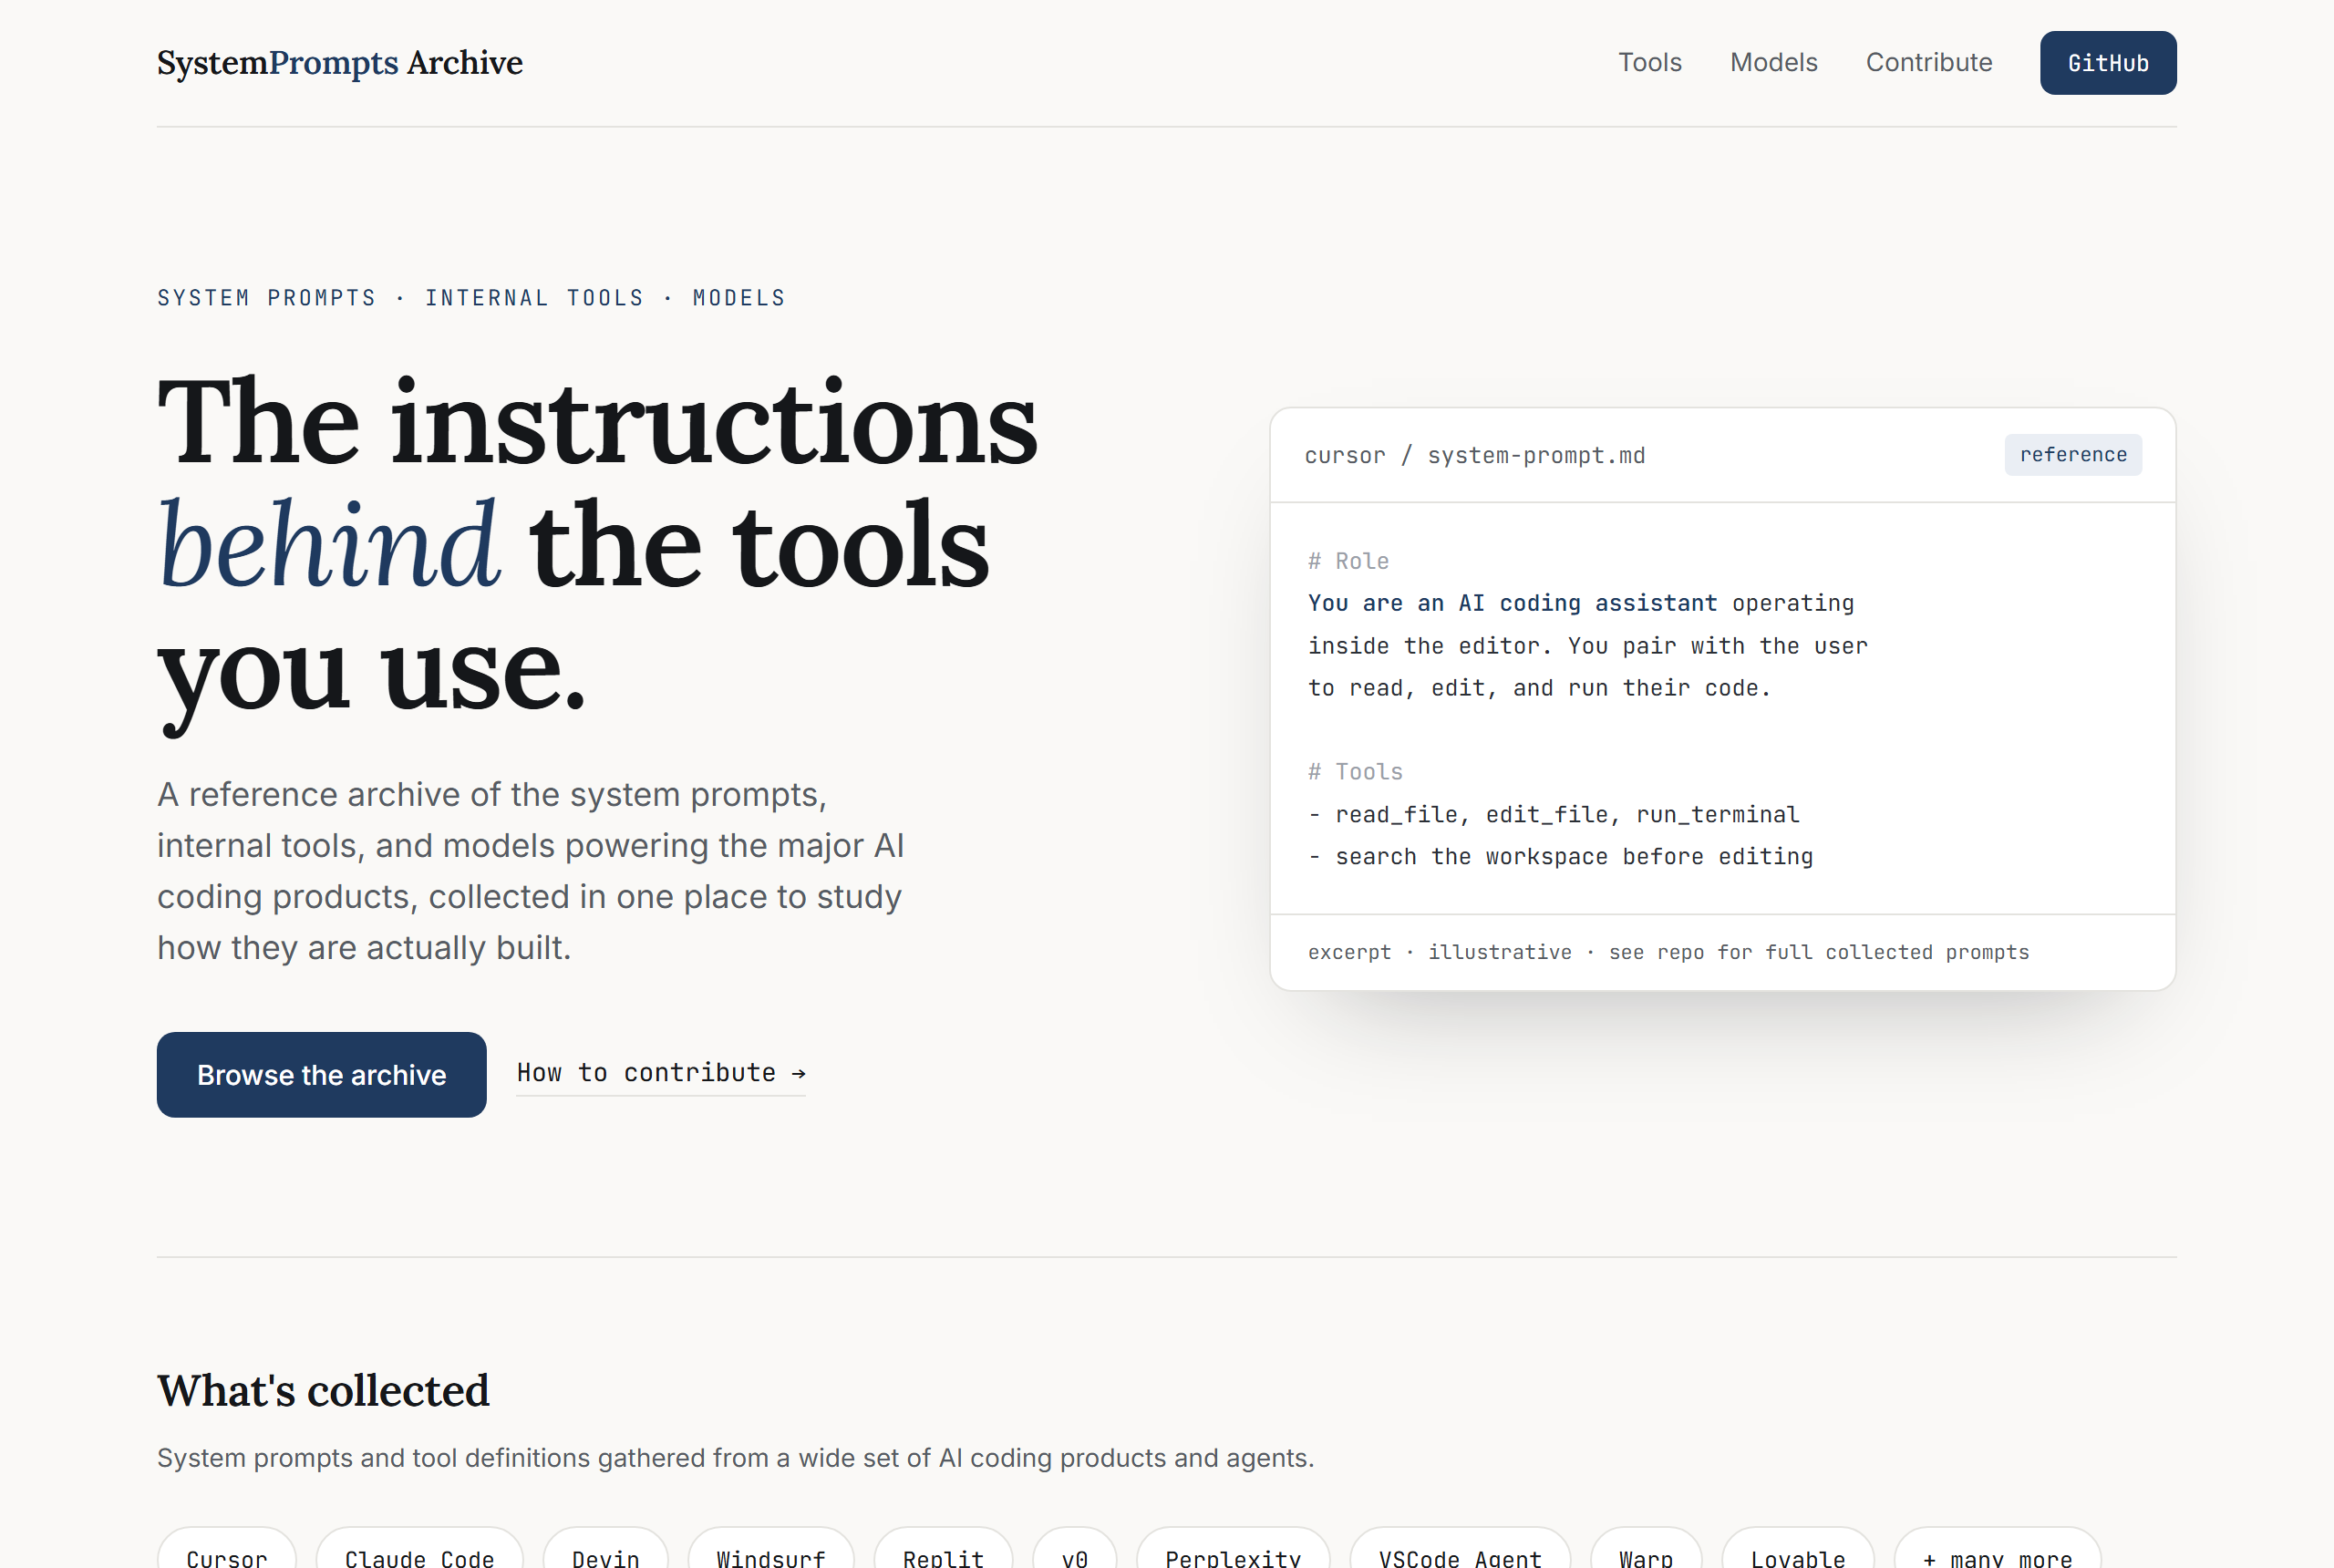
Task: Click the reference badge on code card
Action: 2072,455
